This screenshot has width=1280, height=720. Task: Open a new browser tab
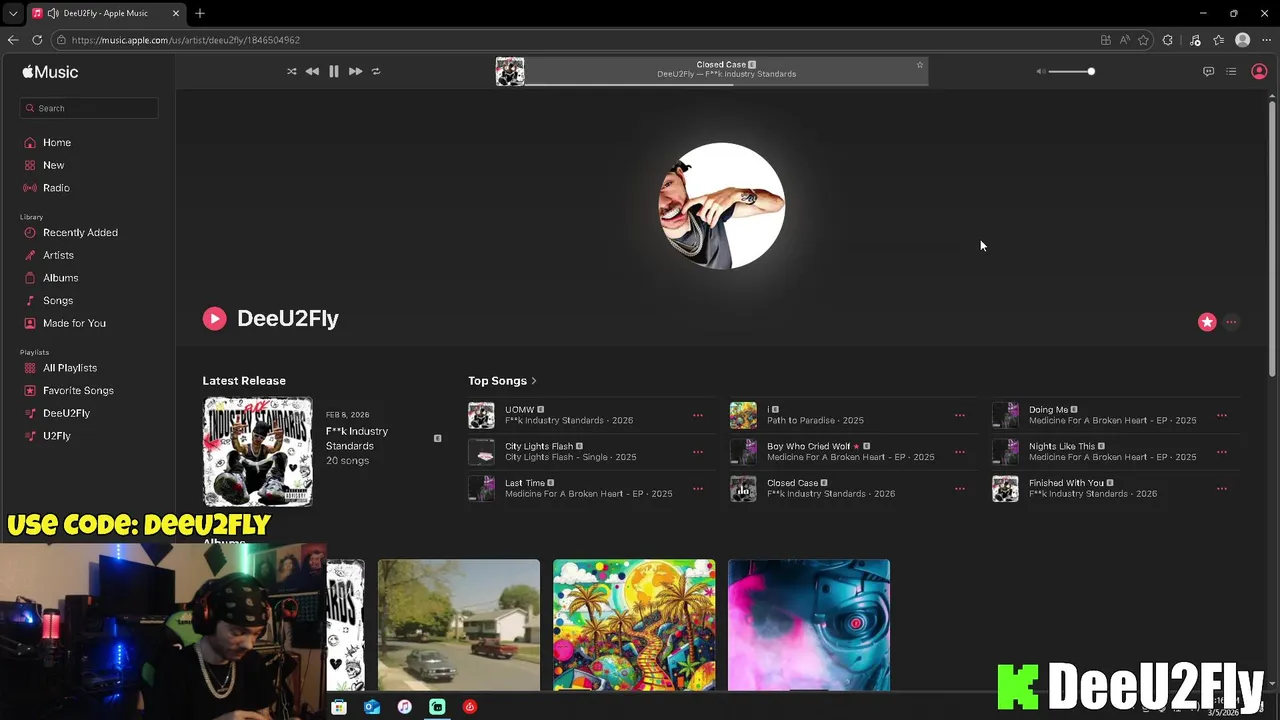(200, 13)
